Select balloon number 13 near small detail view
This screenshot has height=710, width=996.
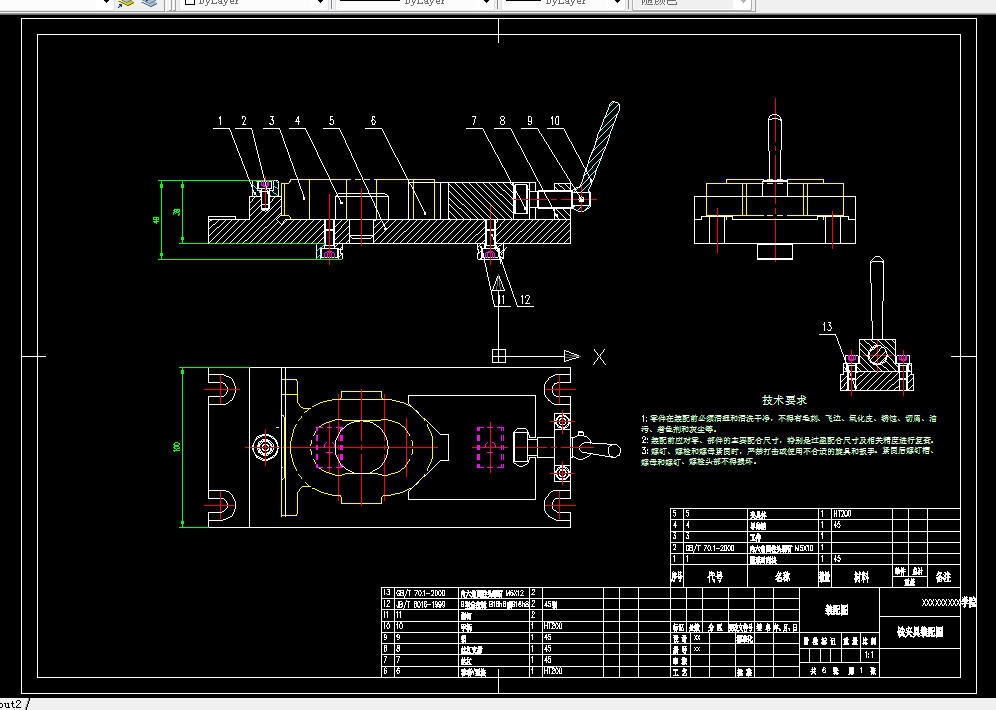point(827,327)
